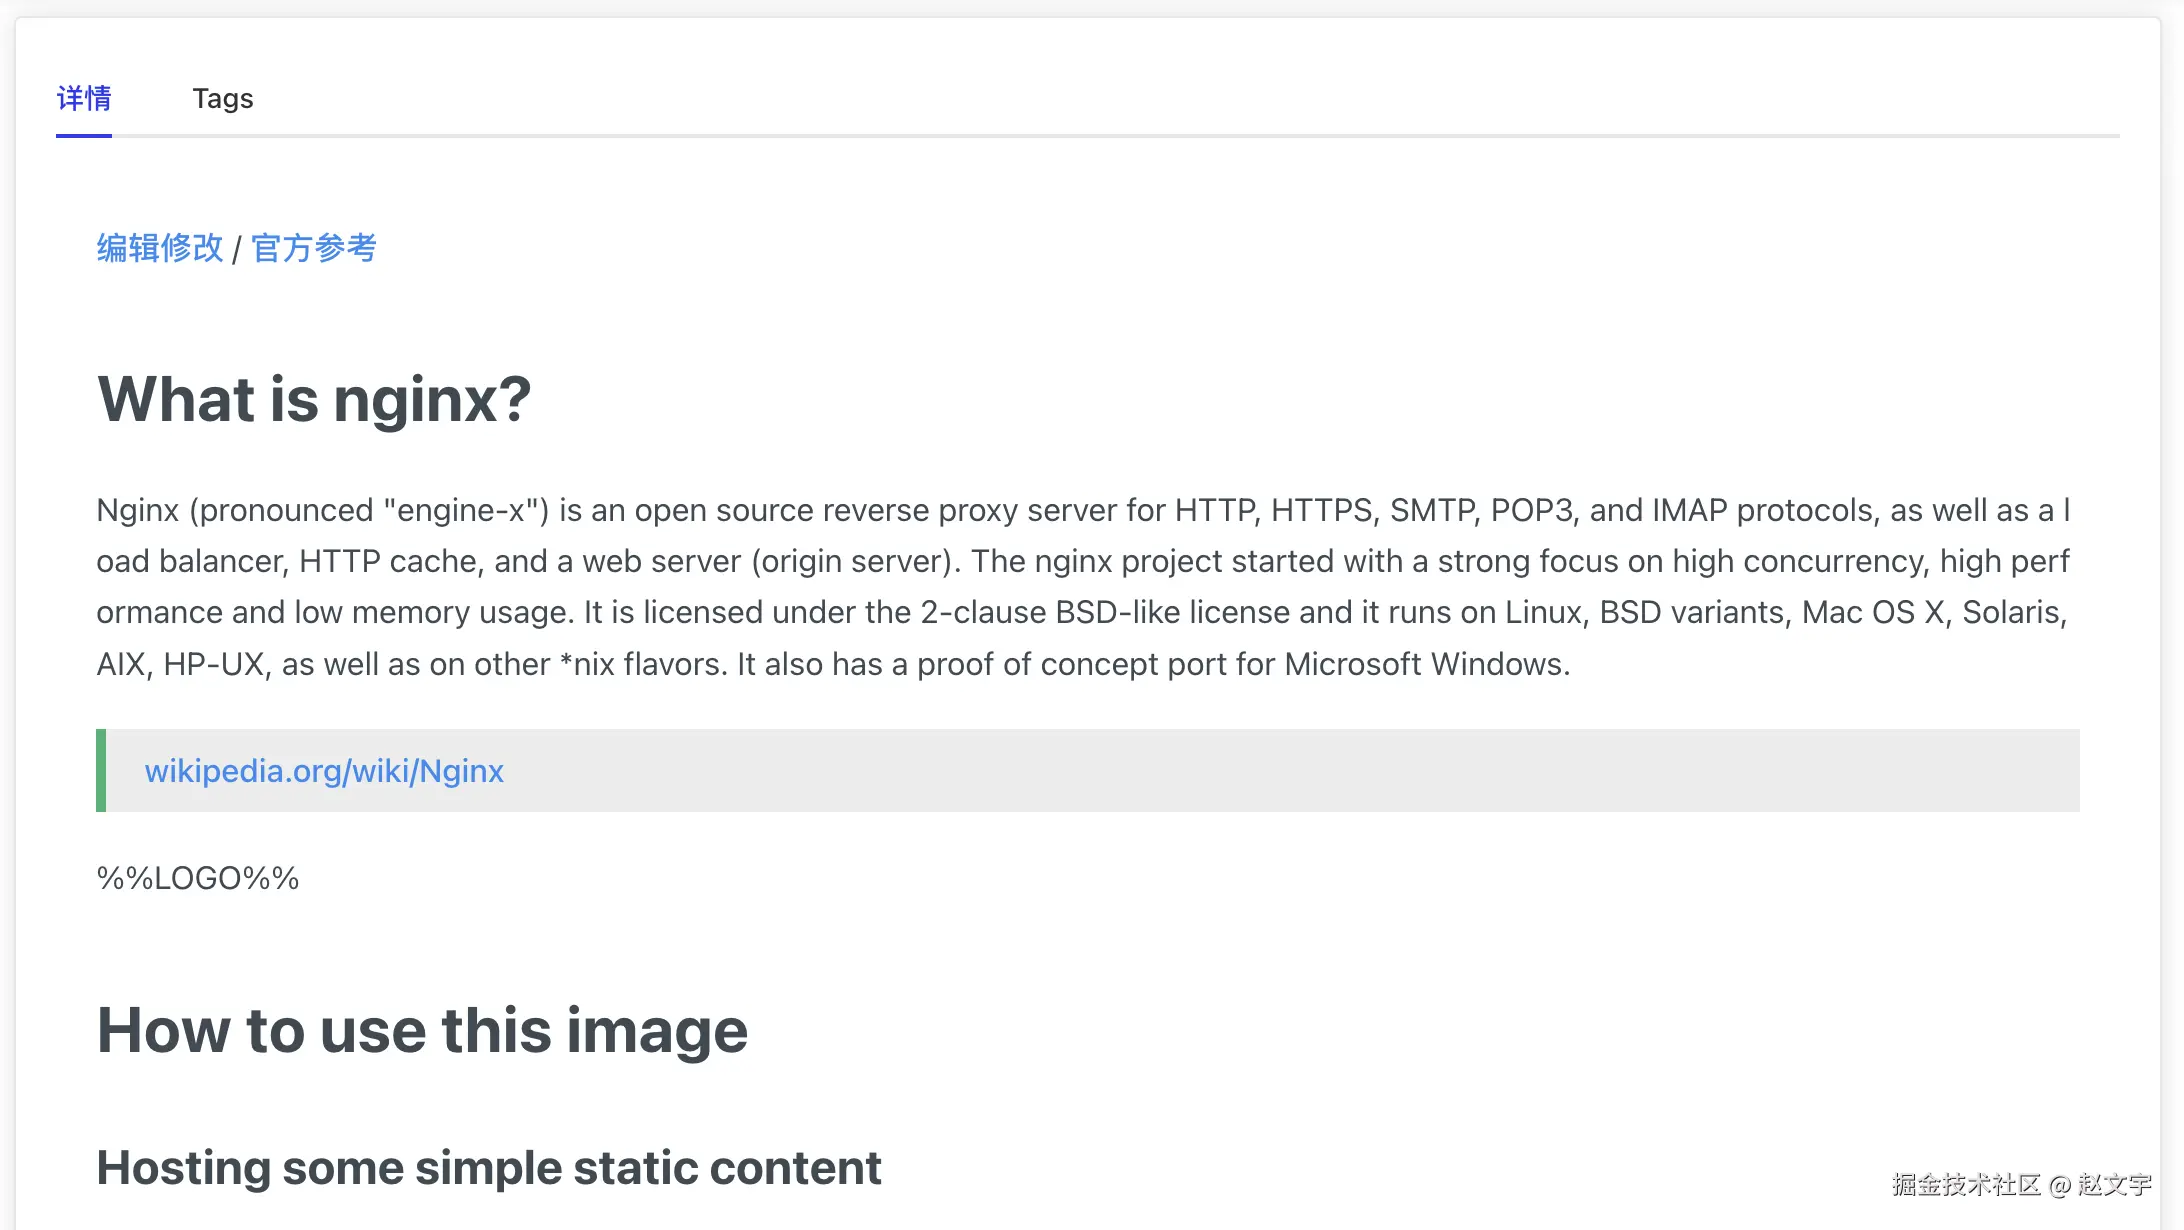Click the 编辑修改 link
The width and height of the screenshot is (2184, 1230).
click(x=159, y=248)
